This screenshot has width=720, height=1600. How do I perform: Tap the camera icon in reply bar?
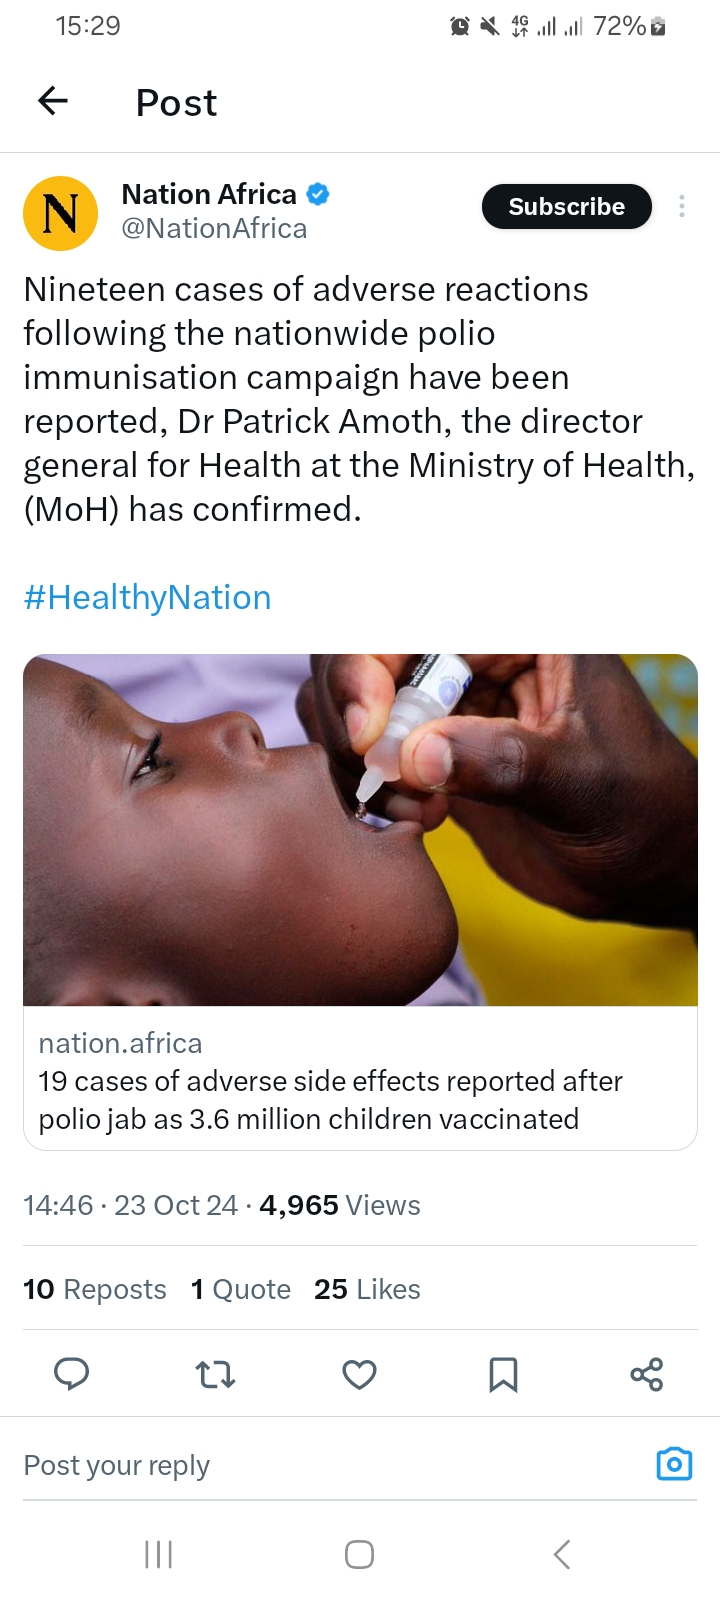coord(674,1464)
